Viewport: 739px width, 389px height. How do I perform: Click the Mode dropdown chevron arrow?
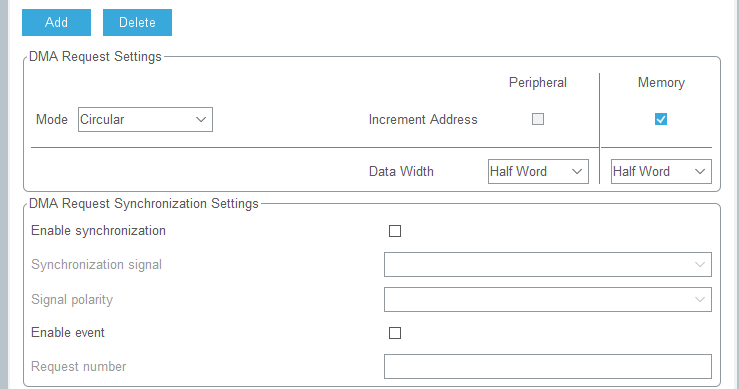201,119
